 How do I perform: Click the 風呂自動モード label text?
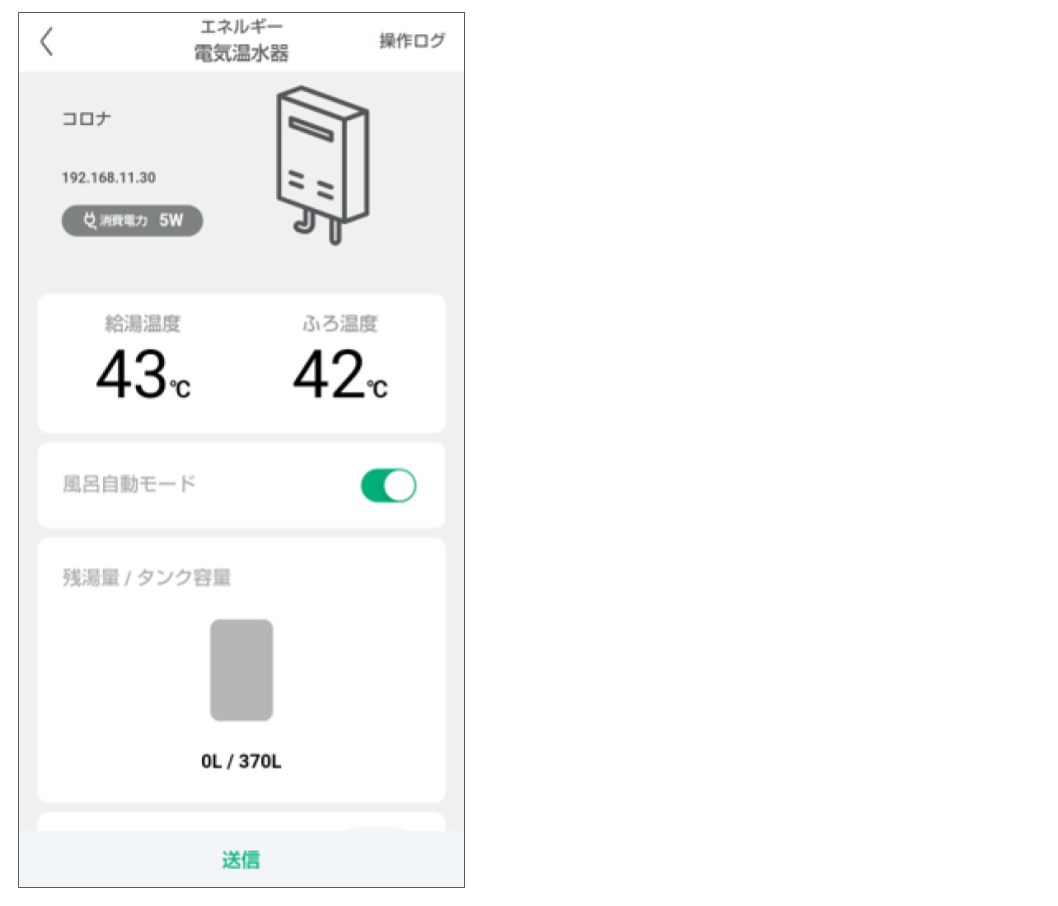(129, 484)
